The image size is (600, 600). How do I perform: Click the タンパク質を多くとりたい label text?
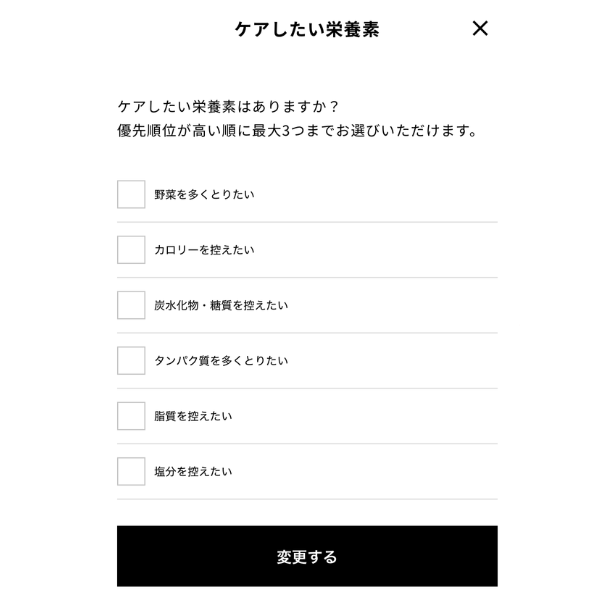pos(221,361)
